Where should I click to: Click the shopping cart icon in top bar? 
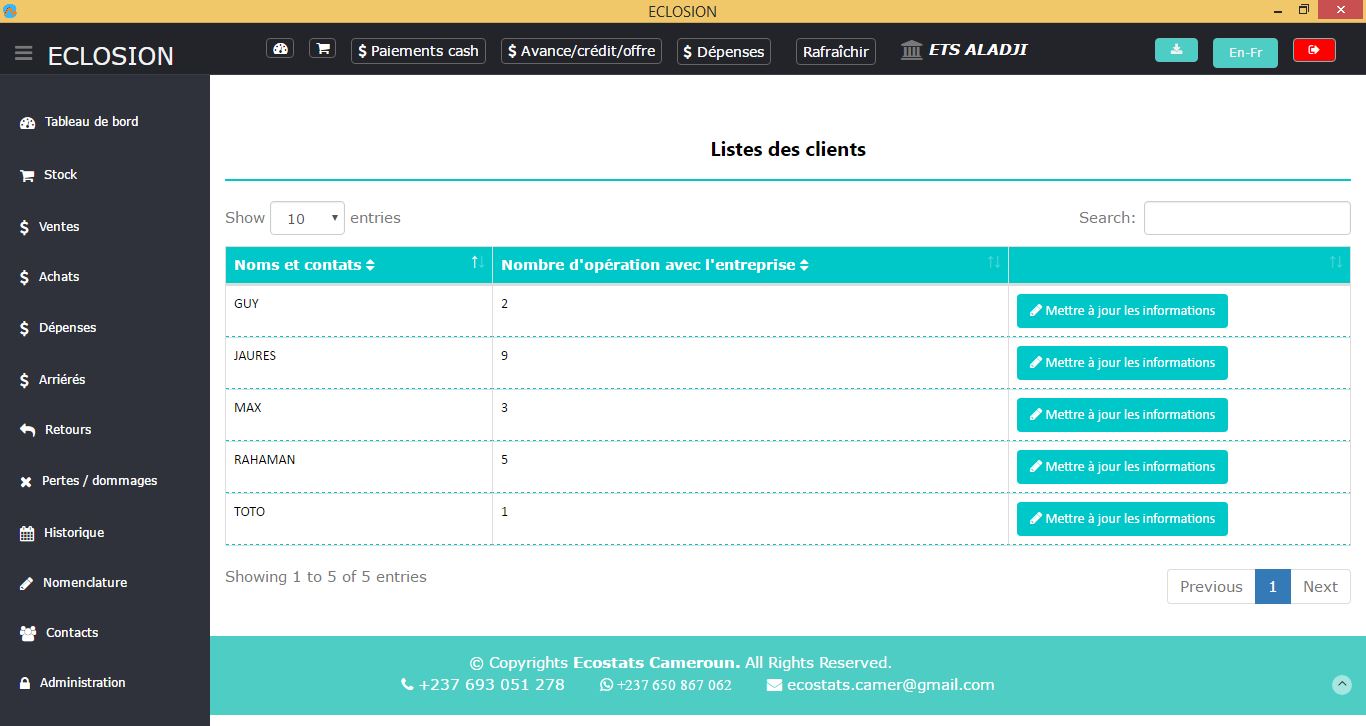[322, 49]
